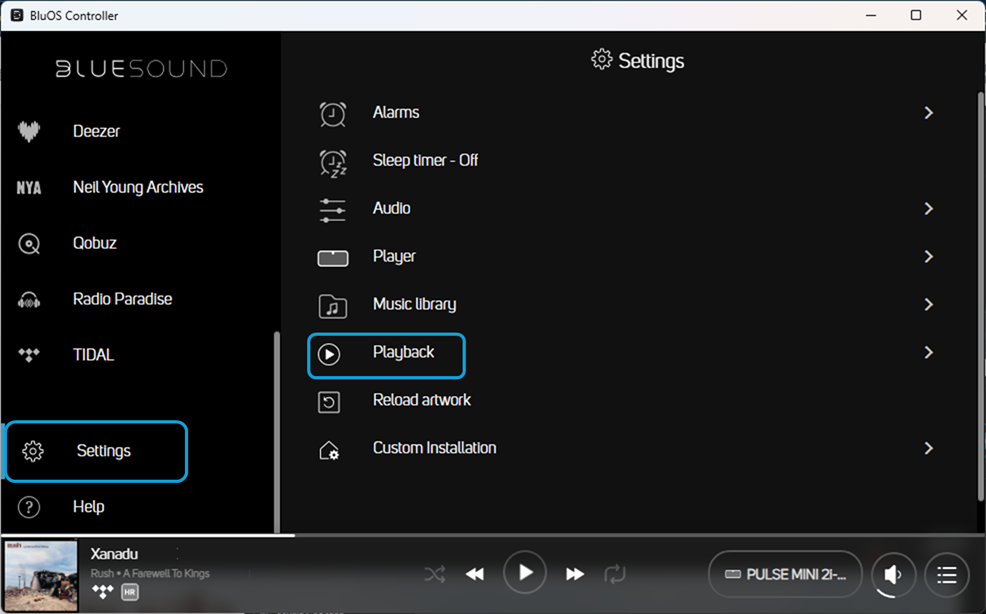Click the Playback circle-play icon

coord(329,354)
